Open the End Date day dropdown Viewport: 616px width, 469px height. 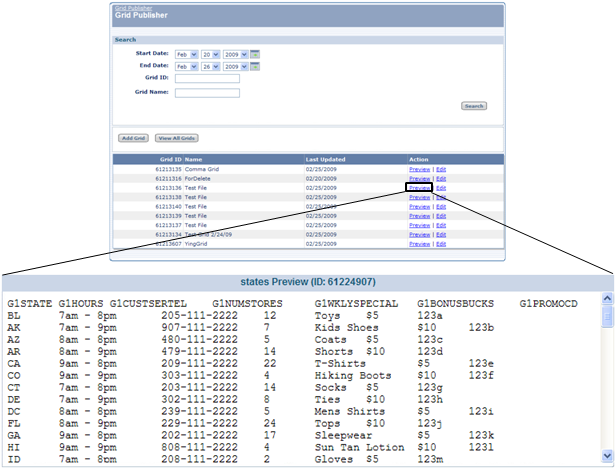(x=210, y=65)
